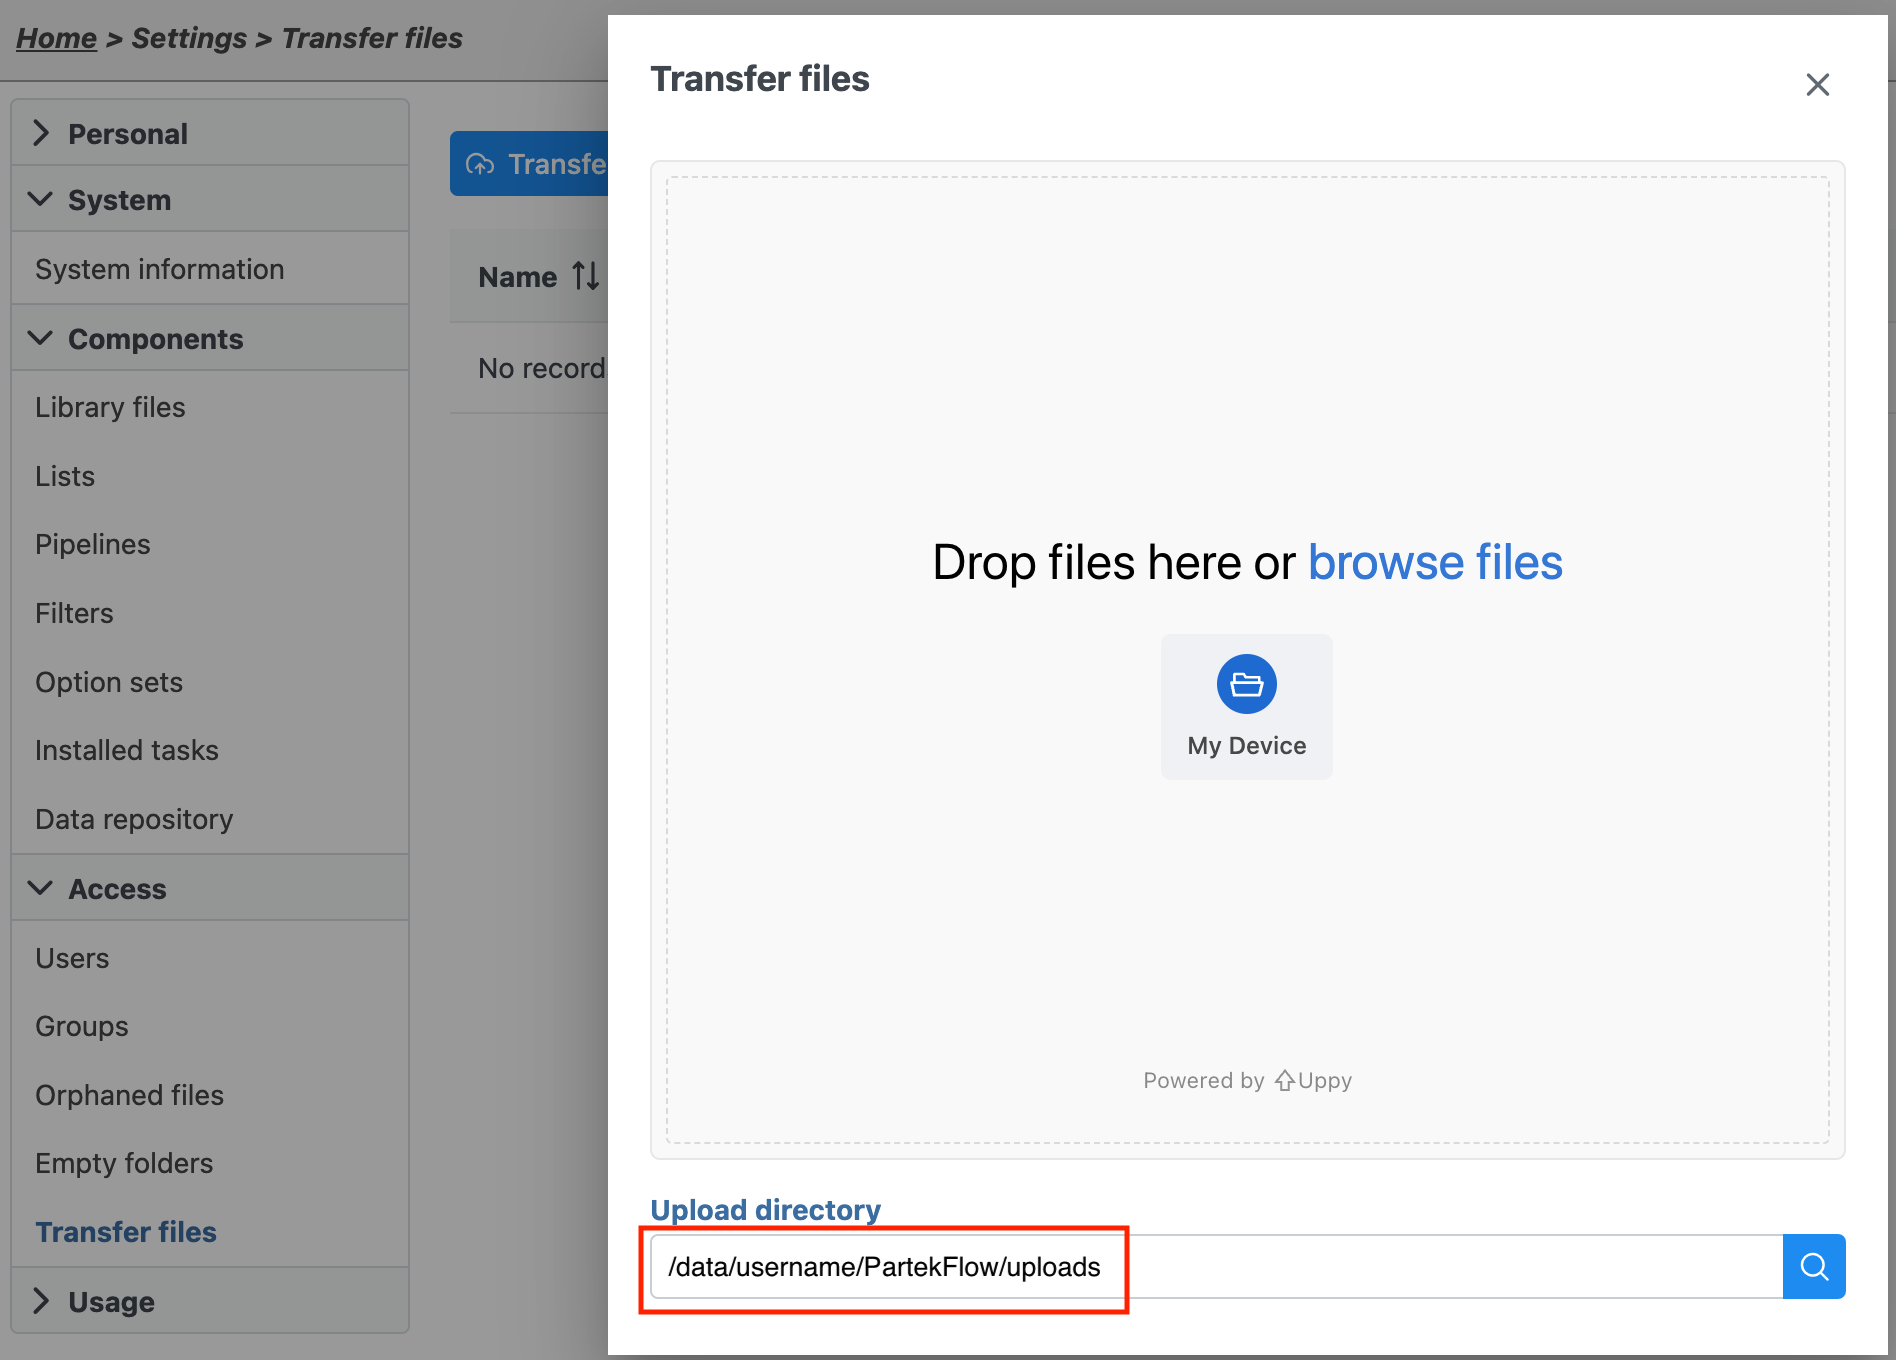
Task: Expand the Personal section
Action: [41, 133]
